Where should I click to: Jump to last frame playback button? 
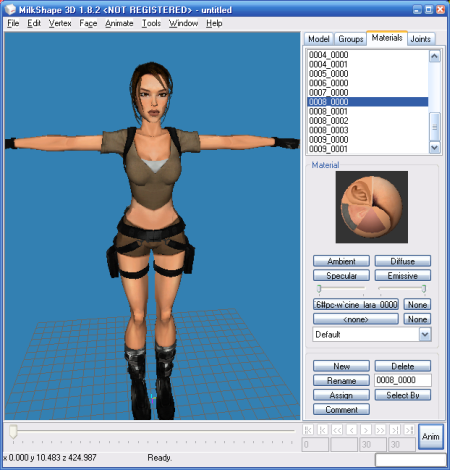[409, 430]
